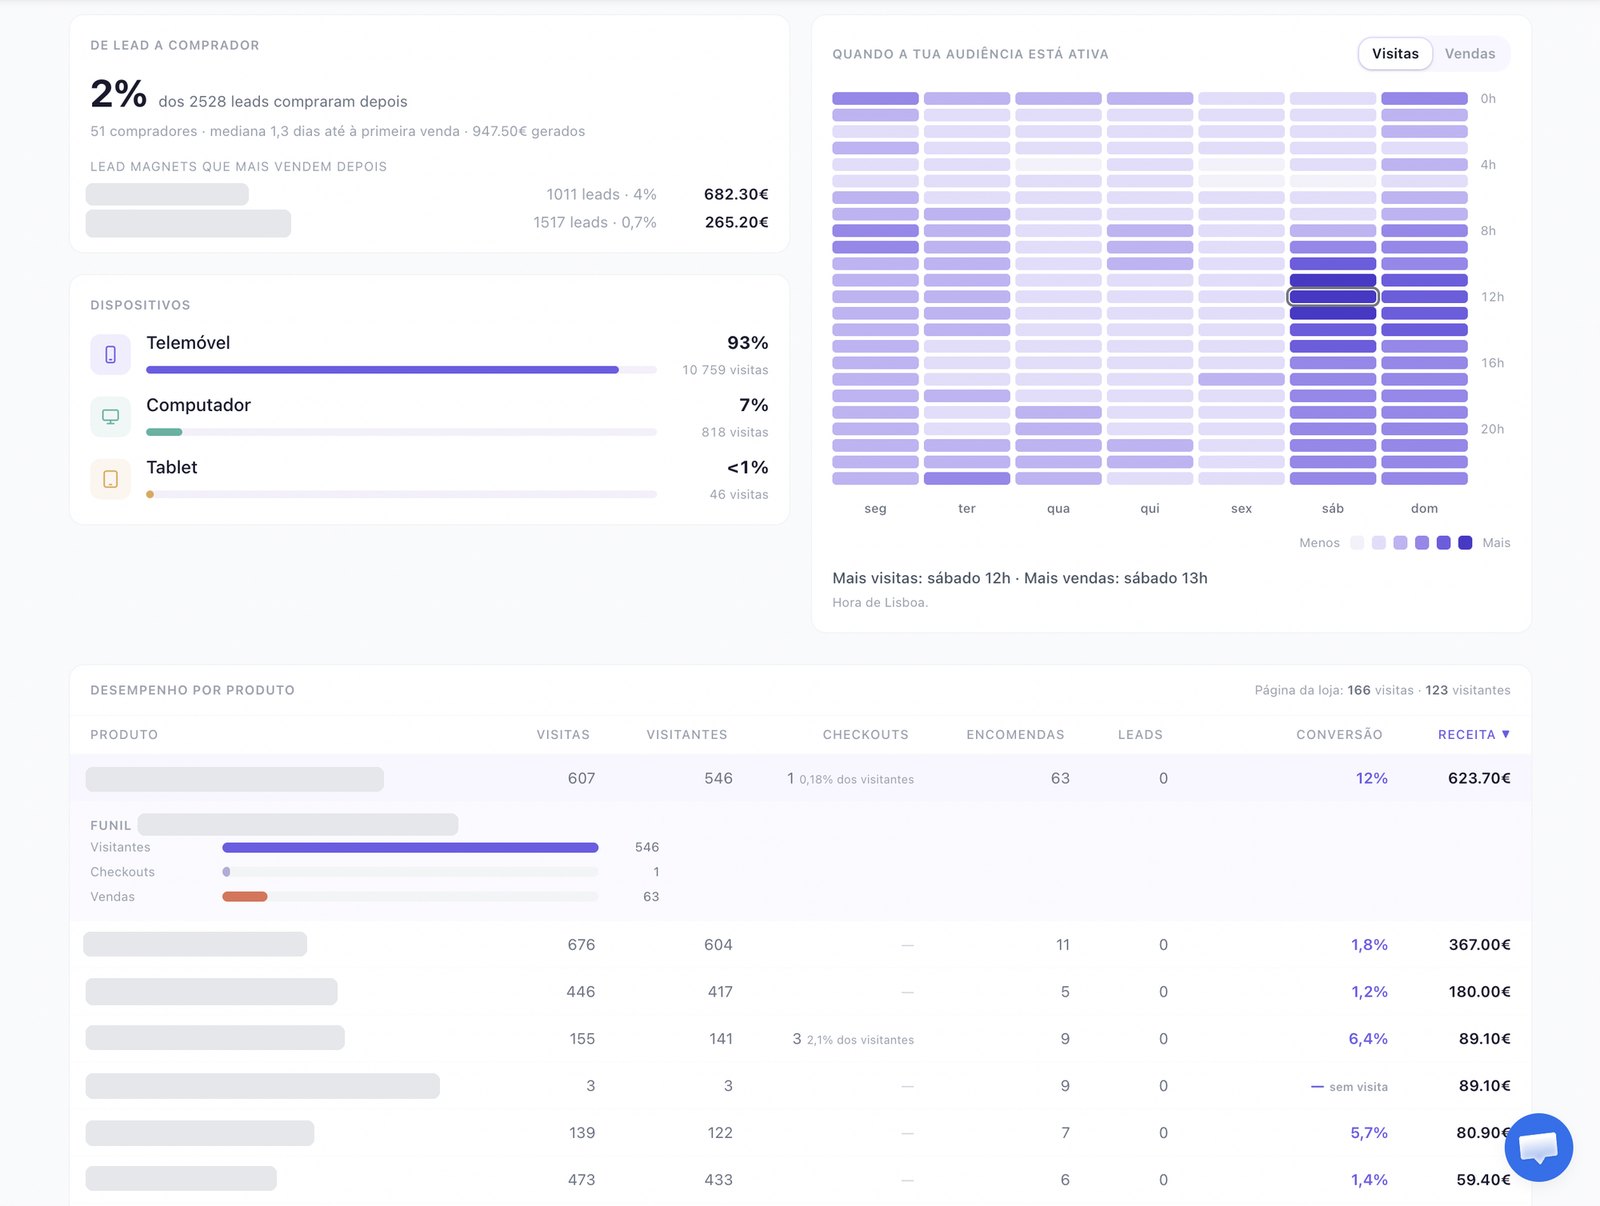Open the chat support bubble
Screen dimensions: 1600x1206
pyautogui.click(x=1538, y=1147)
